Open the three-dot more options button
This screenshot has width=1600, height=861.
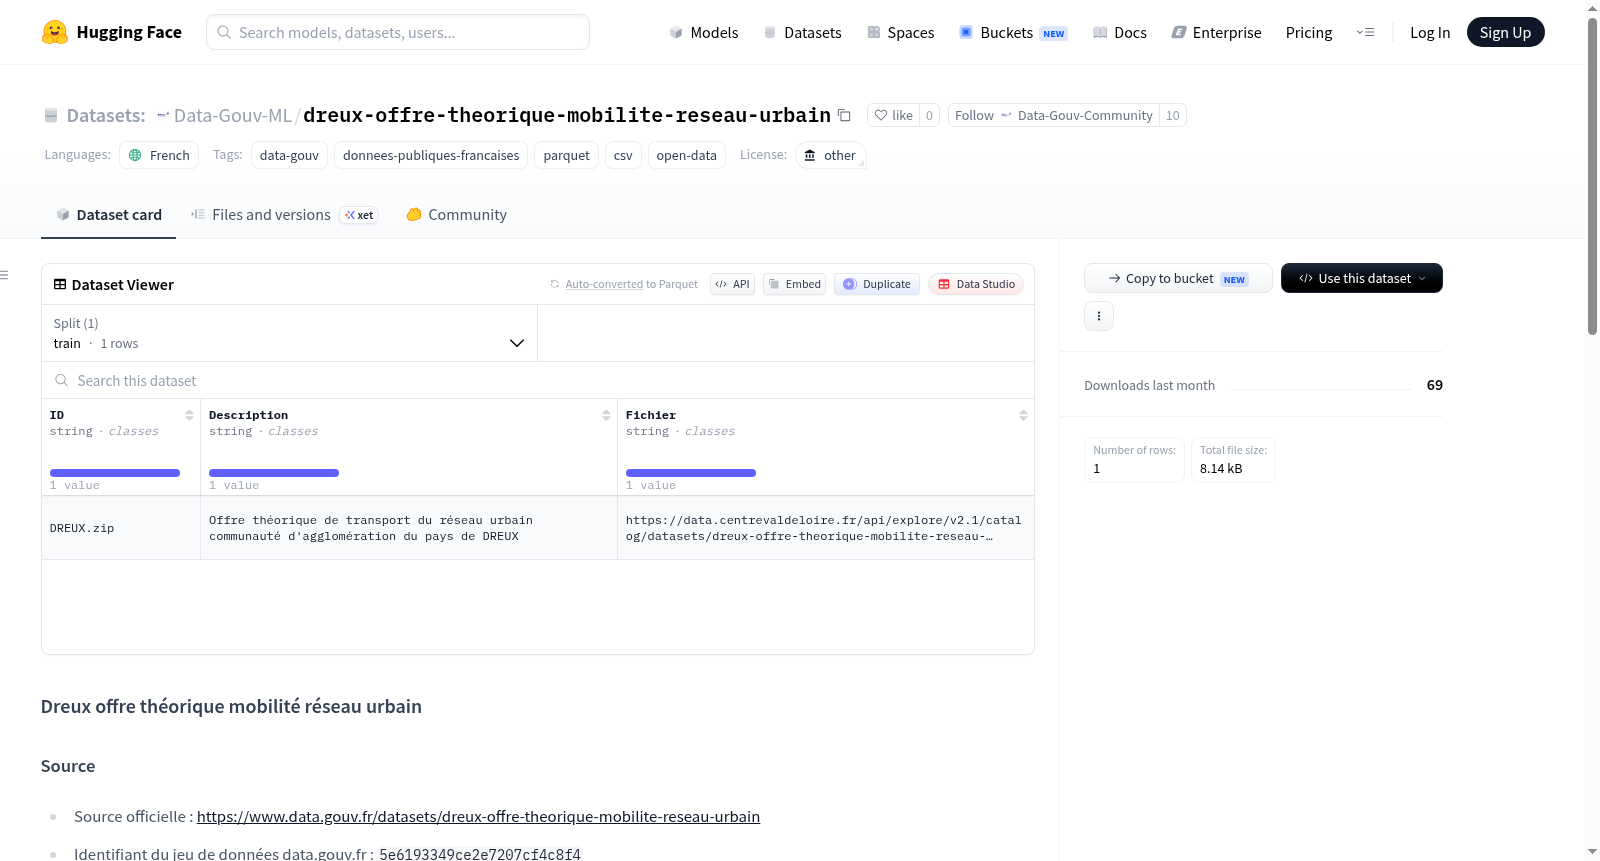click(1099, 316)
